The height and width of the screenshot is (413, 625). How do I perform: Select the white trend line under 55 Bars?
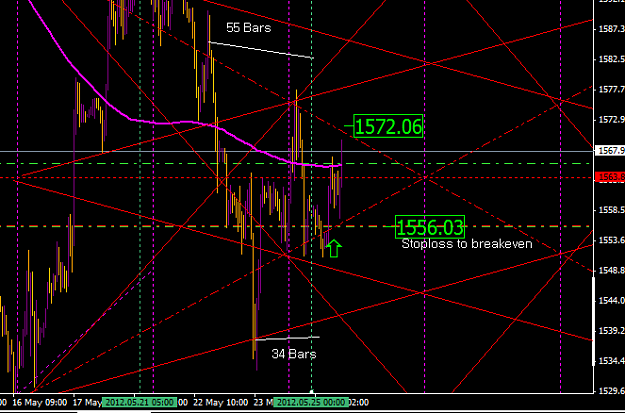261,50
